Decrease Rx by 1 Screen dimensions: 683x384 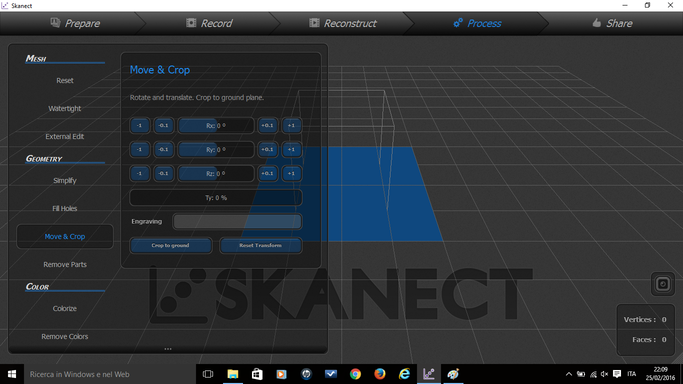tap(139, 125)
